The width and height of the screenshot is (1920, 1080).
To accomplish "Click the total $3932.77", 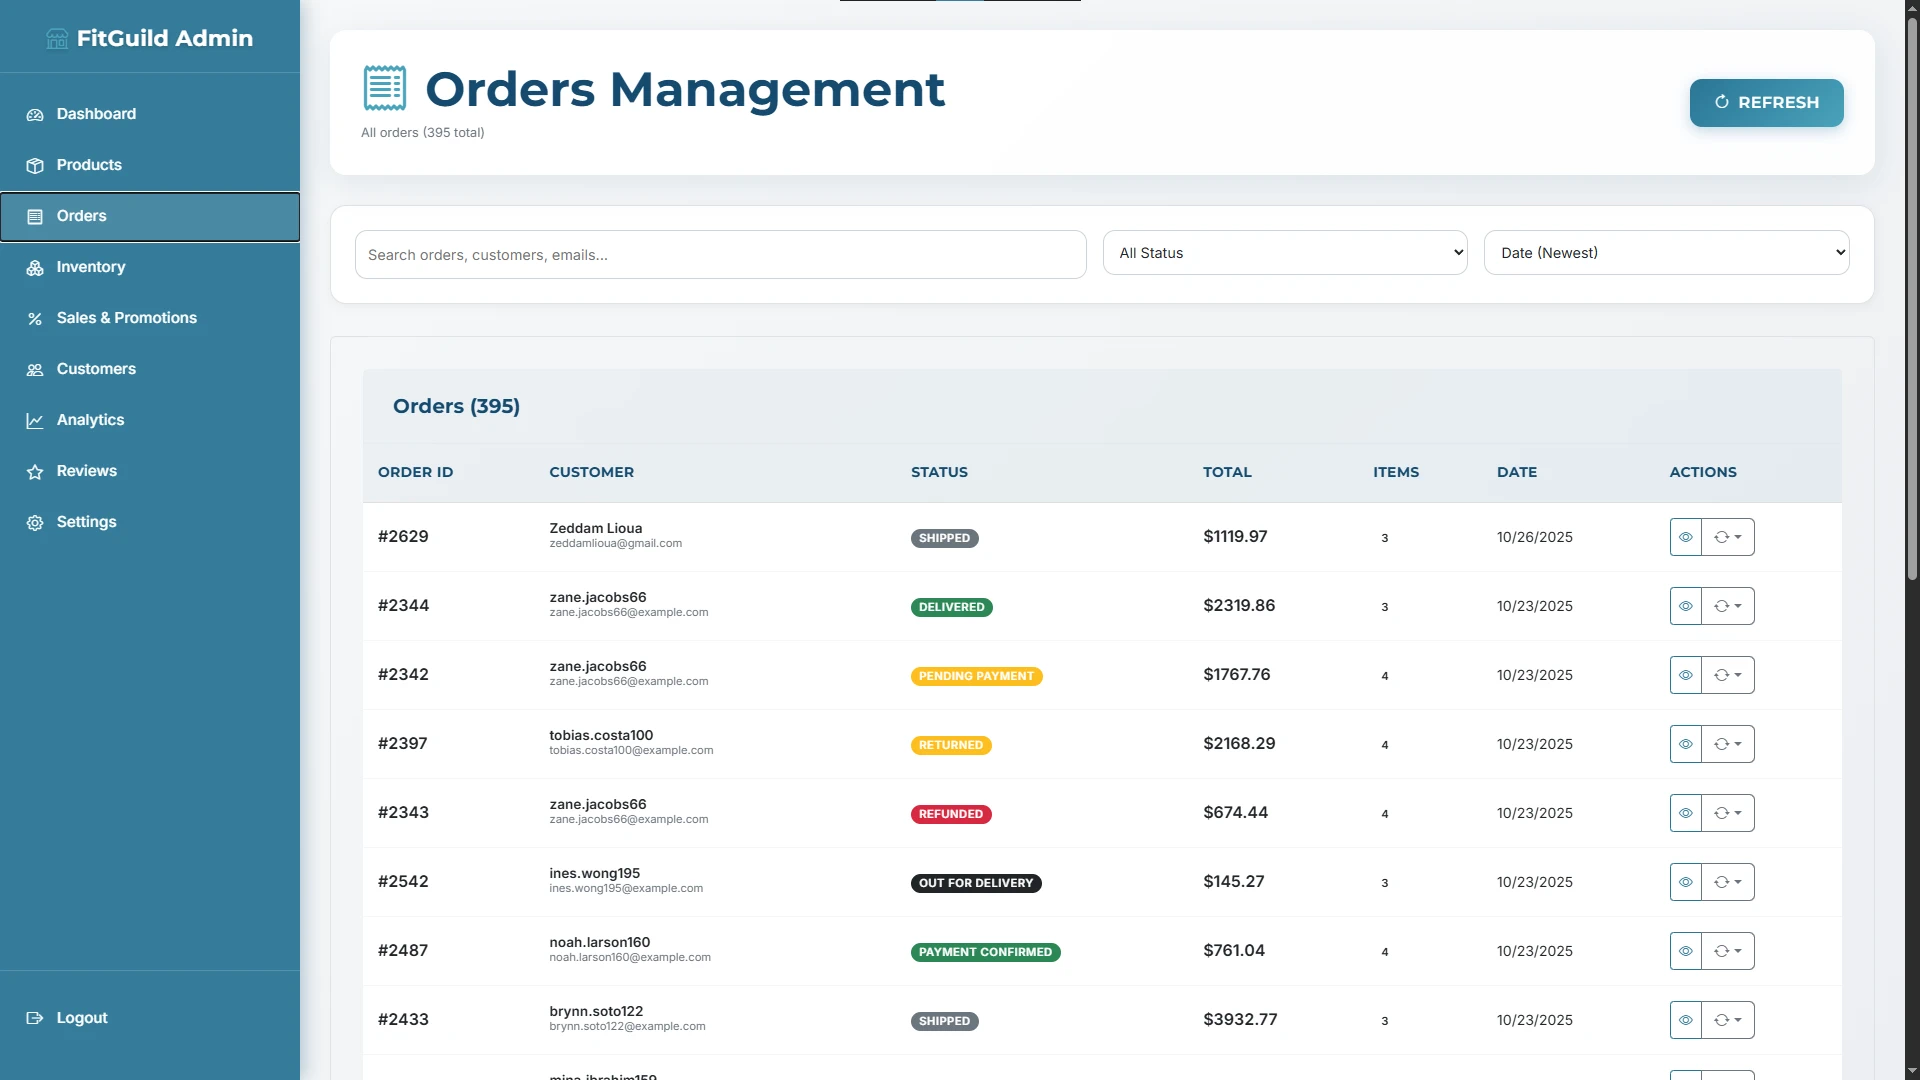I will coord(1240,1020).
